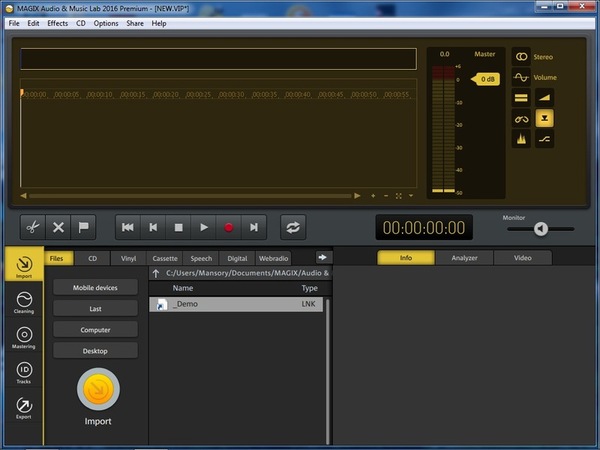The width and height of the screenshot is (600, 450).
Task: Click the delete X tool button
Action: point(58,227)
